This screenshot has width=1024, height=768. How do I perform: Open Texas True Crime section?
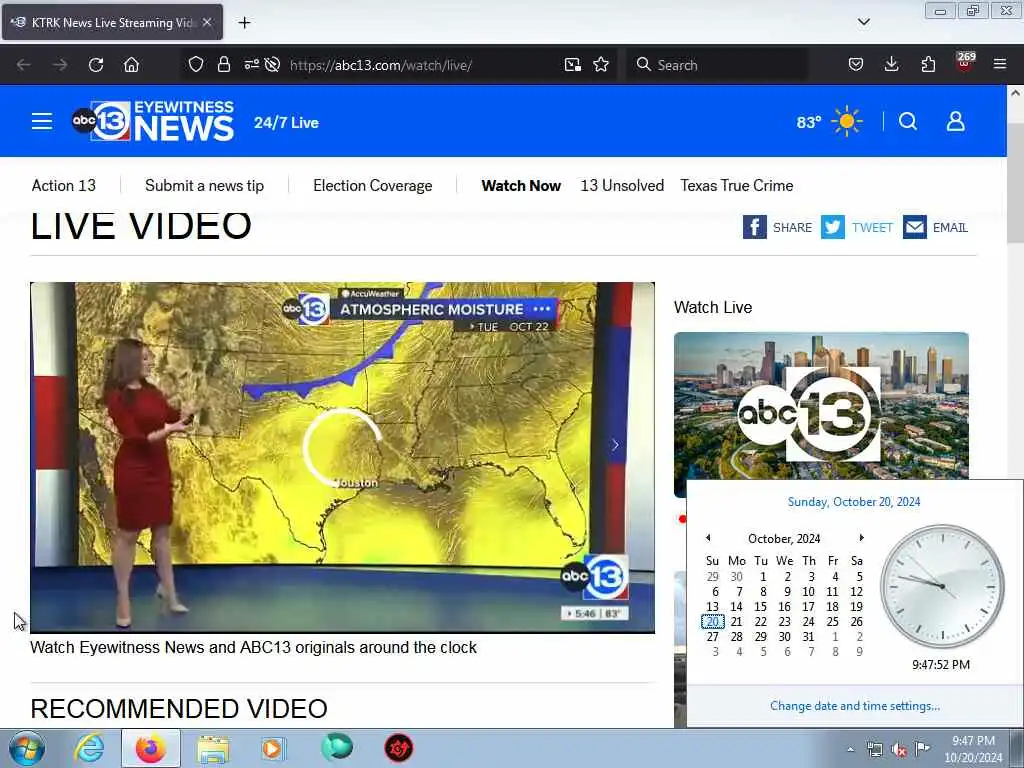click(737, 185)
